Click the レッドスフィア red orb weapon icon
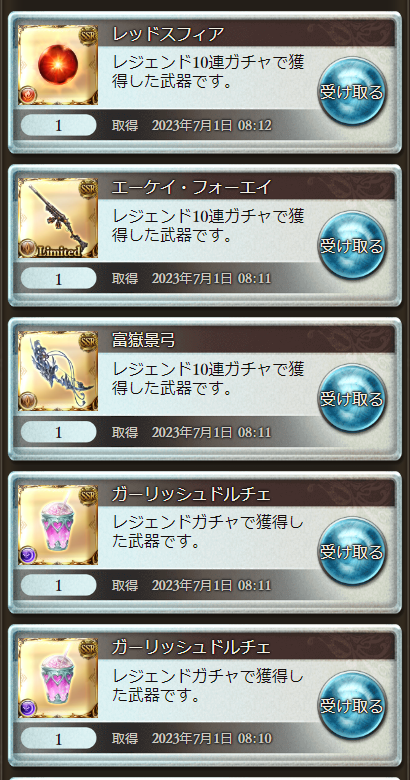The height and width of the screenshot is (780, 410). (x=58, y=65)
